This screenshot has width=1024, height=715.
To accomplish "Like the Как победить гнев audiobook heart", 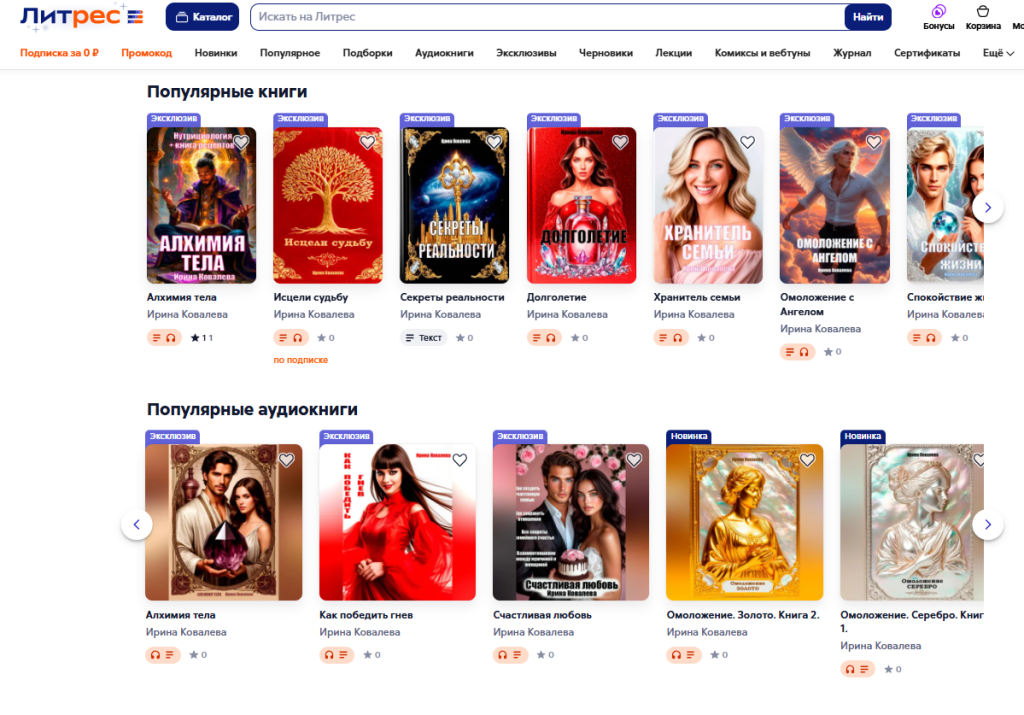I will coord(460,460).
